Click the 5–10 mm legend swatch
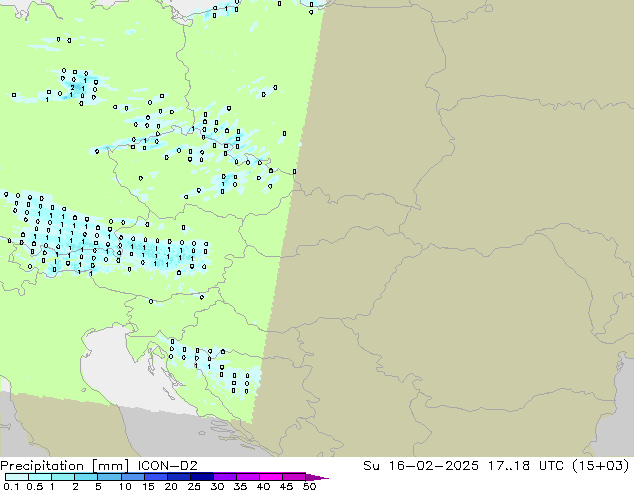Image resolution: width=634 pixels, height=490 pixels. tap(109, 477)
